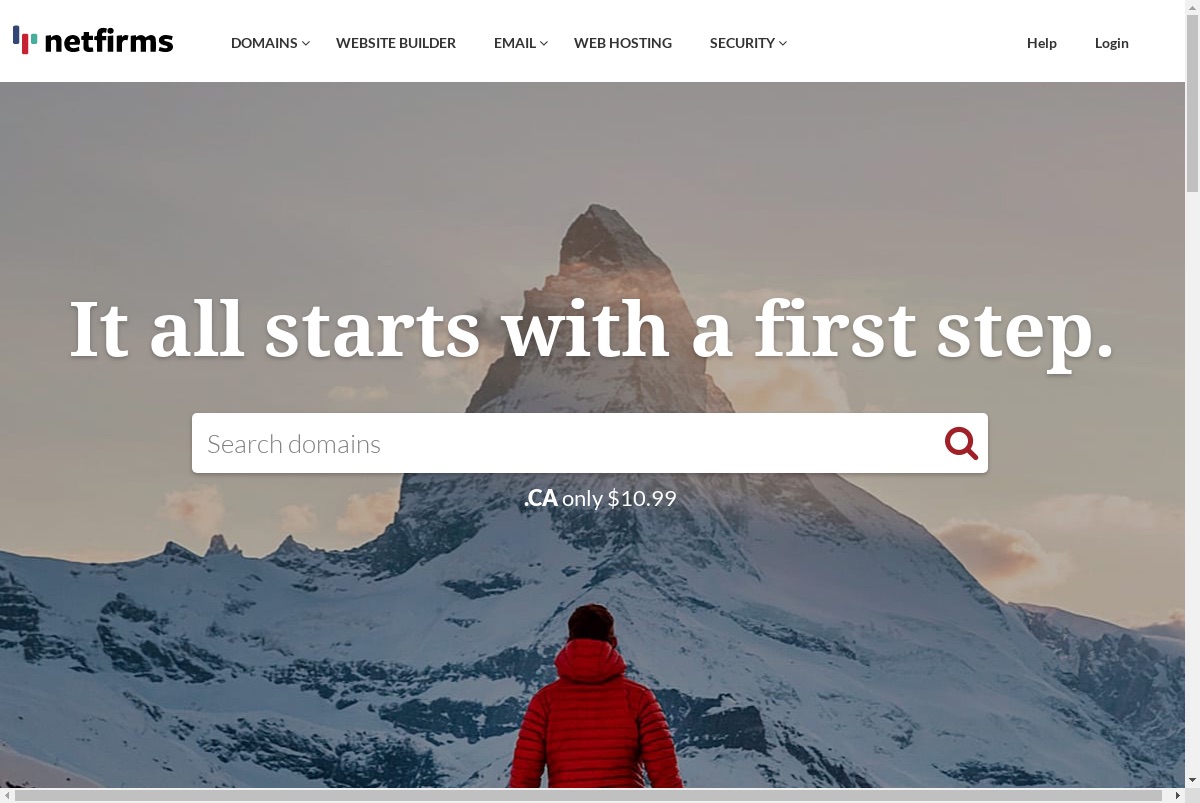The height and width of the screenshot is (803, 1200).
Task: Click the horizontal scrollbar right arrow
Action: [1178, 795]
